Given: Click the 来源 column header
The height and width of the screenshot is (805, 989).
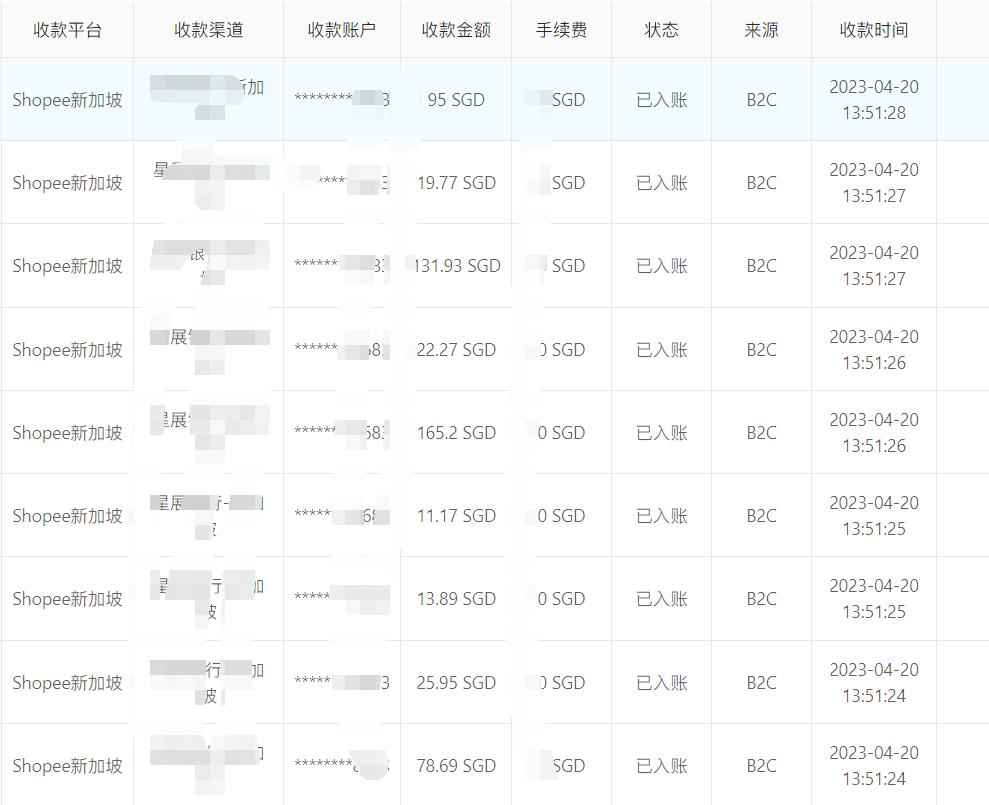Looking at the screenshot, I should [760, 30].
